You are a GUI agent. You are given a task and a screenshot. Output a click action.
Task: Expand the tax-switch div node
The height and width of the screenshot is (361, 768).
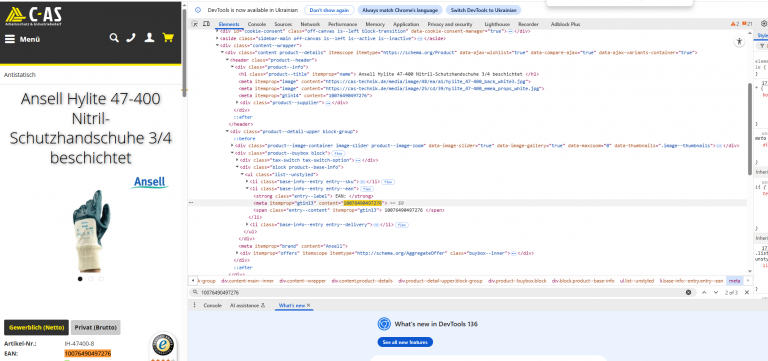click(238, 160)
